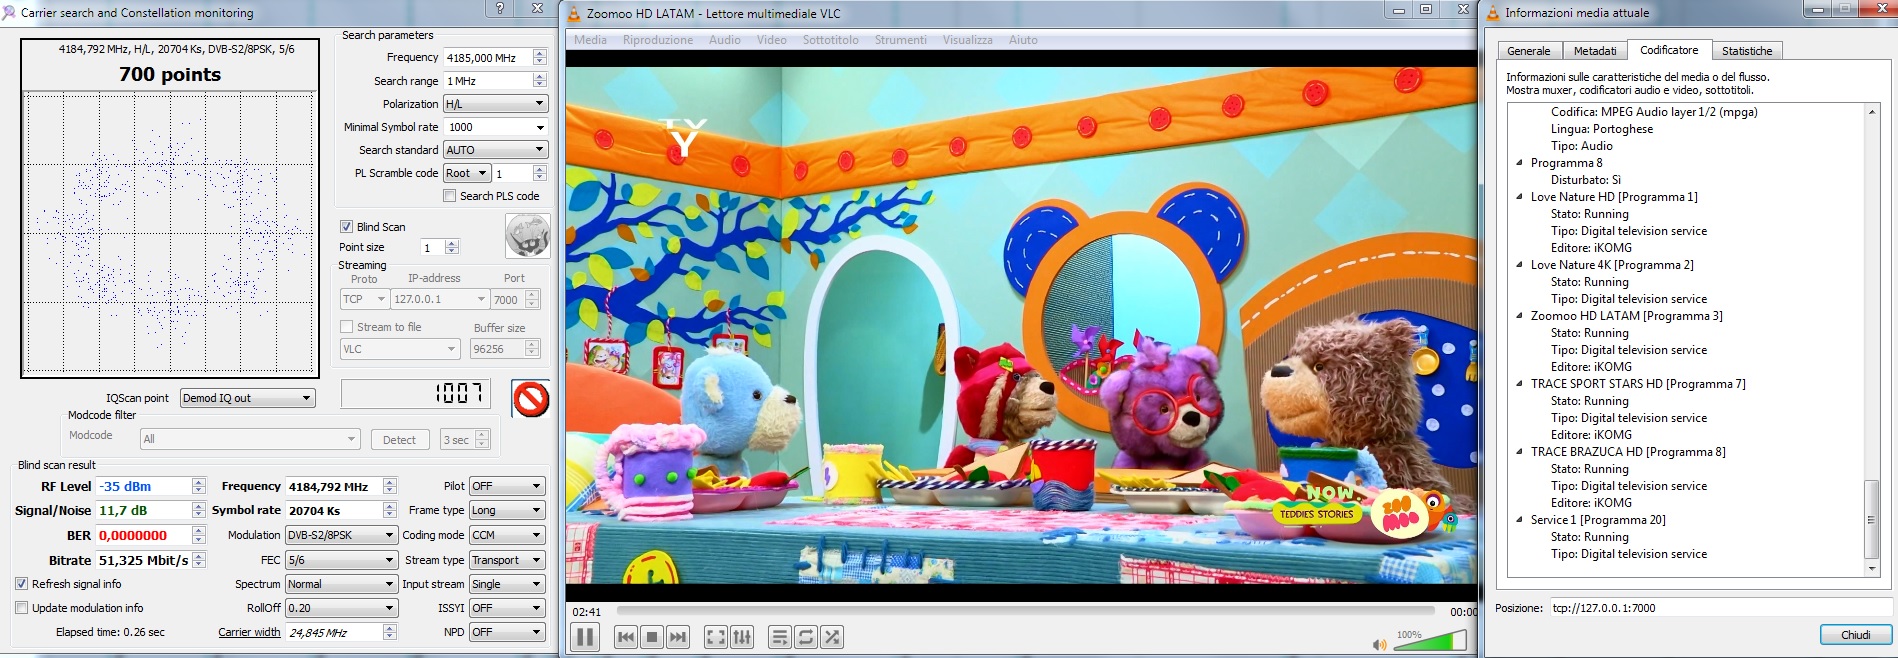Click the Carrier width link
This screenshot has height=658, width=1898.
coord(249,632)
